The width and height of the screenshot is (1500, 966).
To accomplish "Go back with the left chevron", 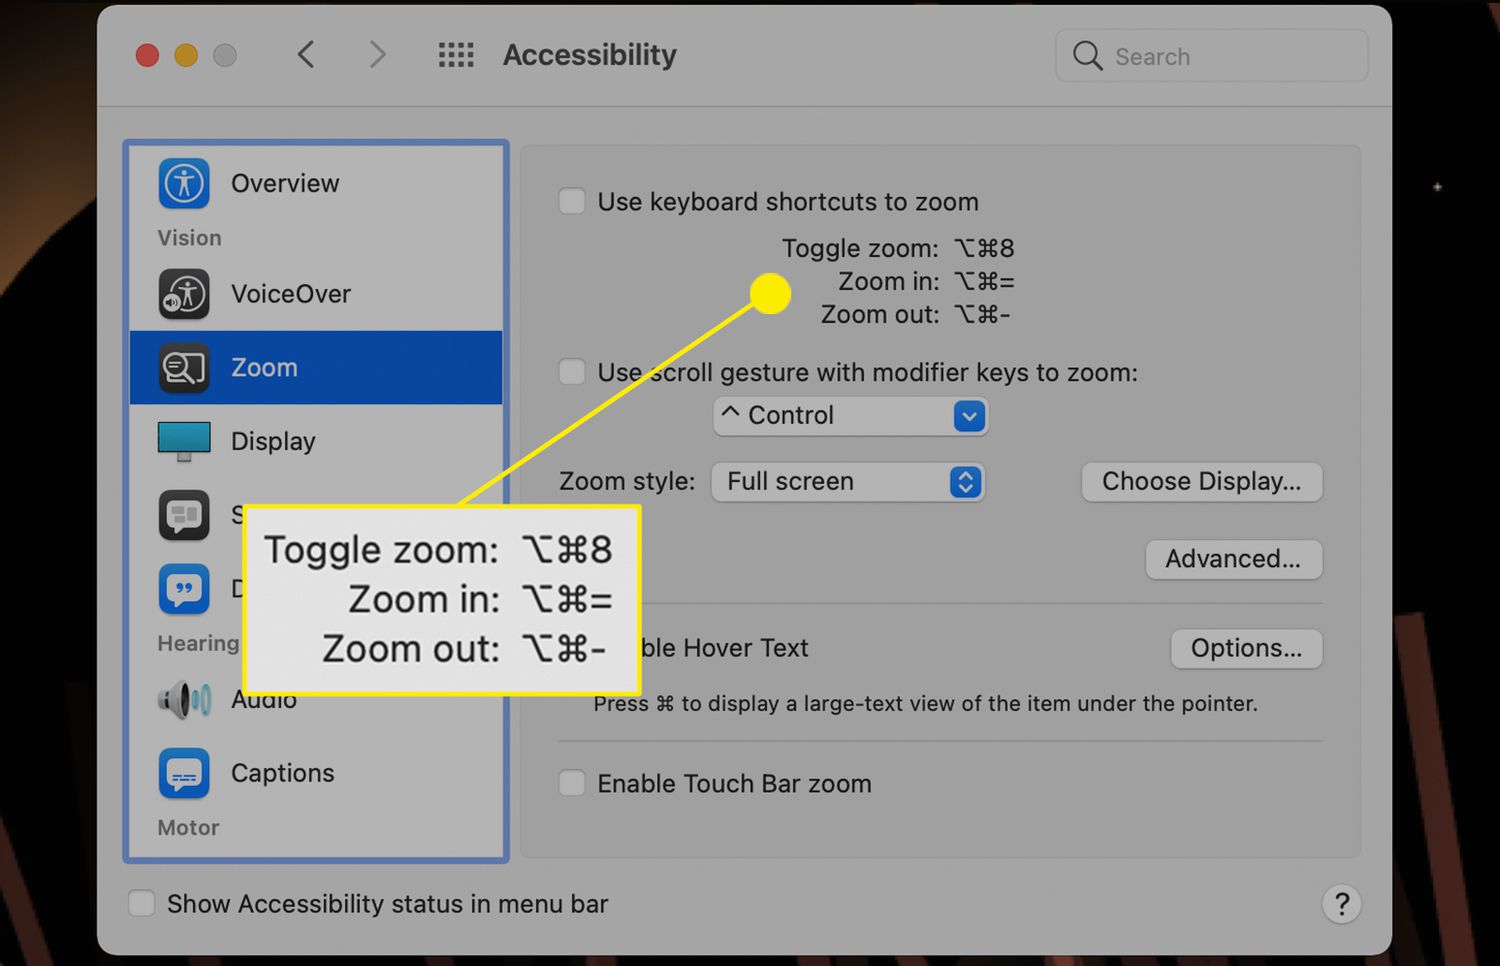I will pos(306,55).
